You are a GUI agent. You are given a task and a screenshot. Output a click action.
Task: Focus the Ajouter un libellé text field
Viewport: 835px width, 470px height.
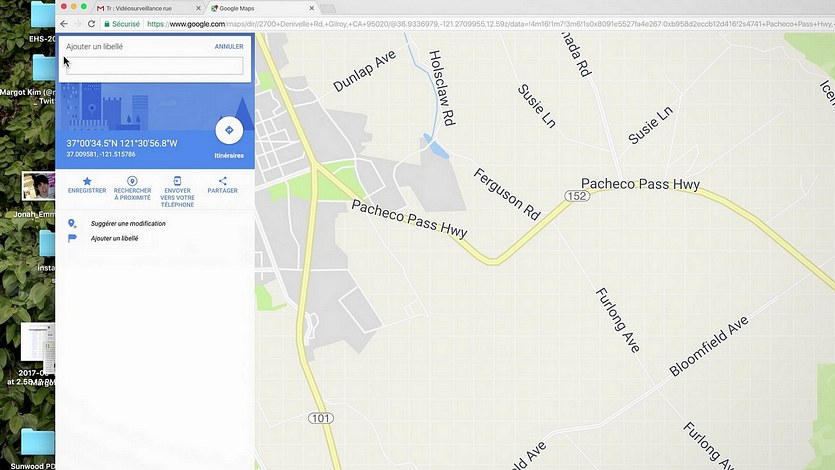pos(154,66)
